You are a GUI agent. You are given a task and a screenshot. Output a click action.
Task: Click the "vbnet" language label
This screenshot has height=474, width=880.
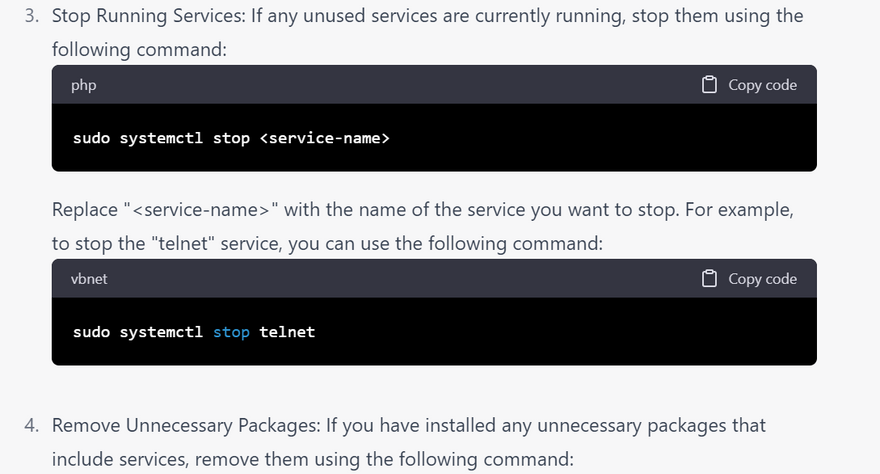(89, 279)
